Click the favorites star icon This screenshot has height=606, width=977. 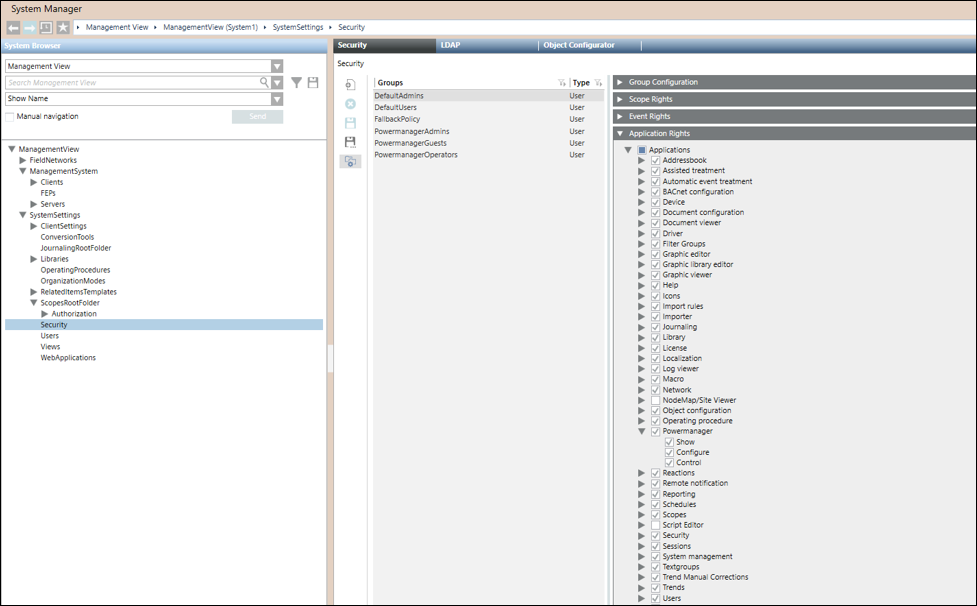point(62,27)
